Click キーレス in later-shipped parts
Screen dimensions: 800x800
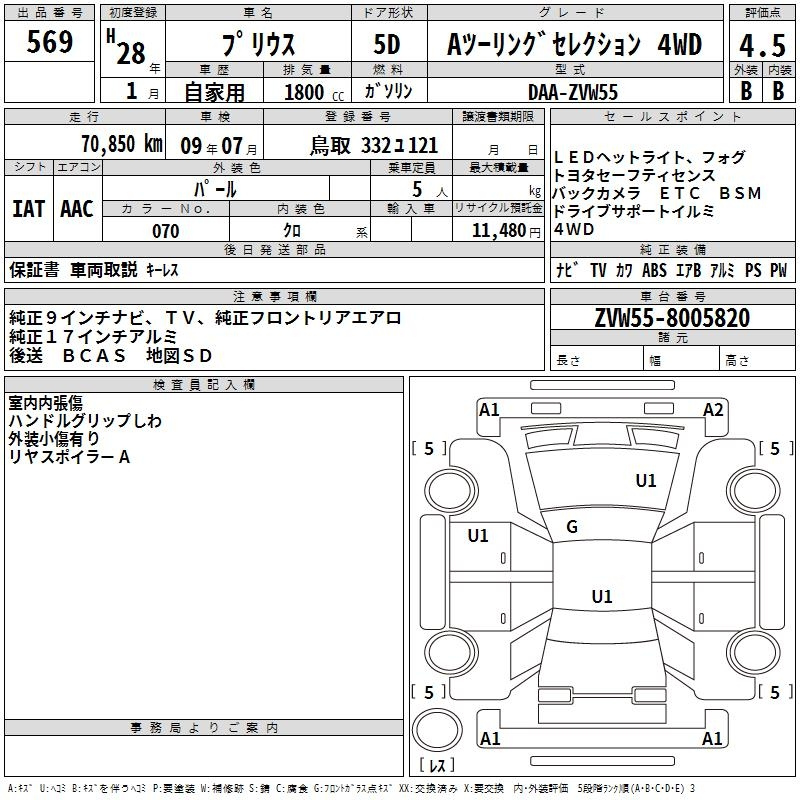(x=162, y=269)
